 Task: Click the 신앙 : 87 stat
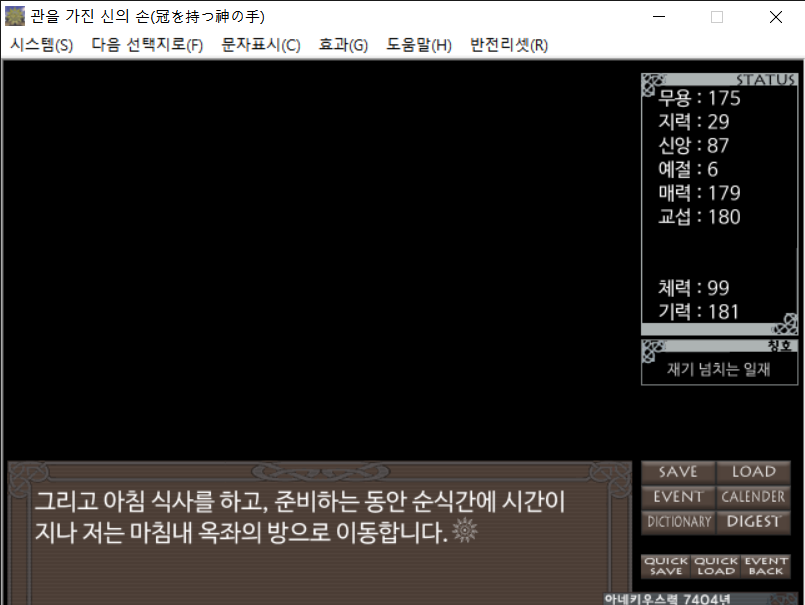pyautogui.click(x=694, y=145)
